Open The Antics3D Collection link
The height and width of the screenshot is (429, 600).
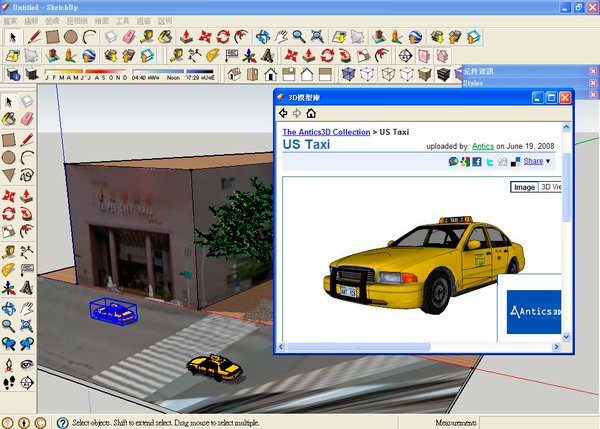(326, 132)
